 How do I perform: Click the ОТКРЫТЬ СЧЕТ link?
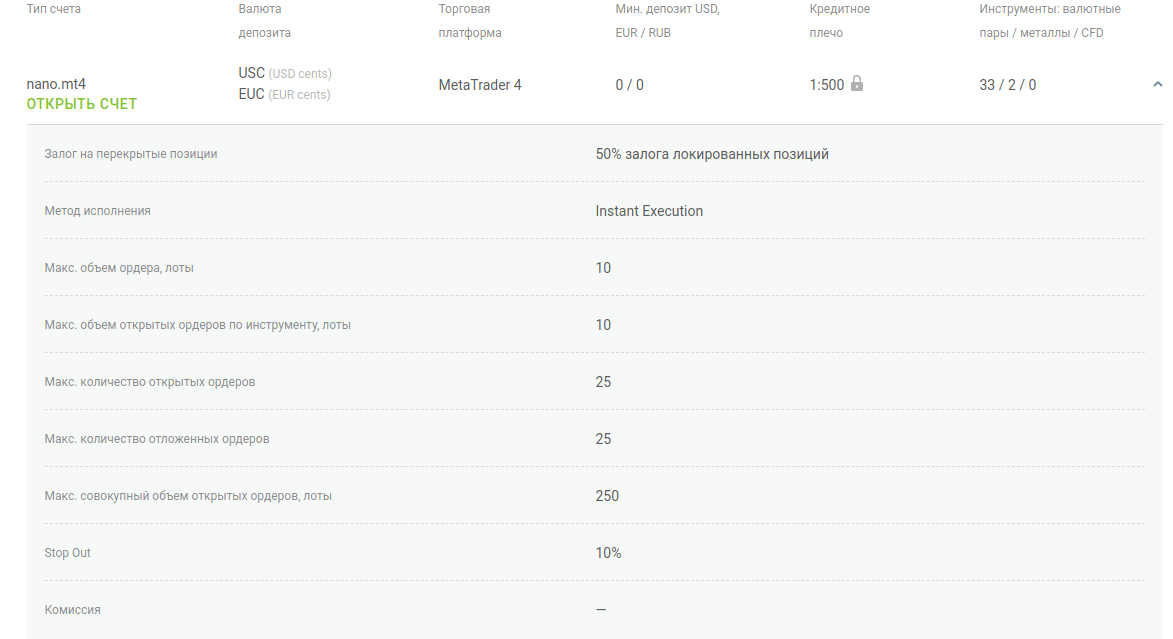tap(82, 104)
